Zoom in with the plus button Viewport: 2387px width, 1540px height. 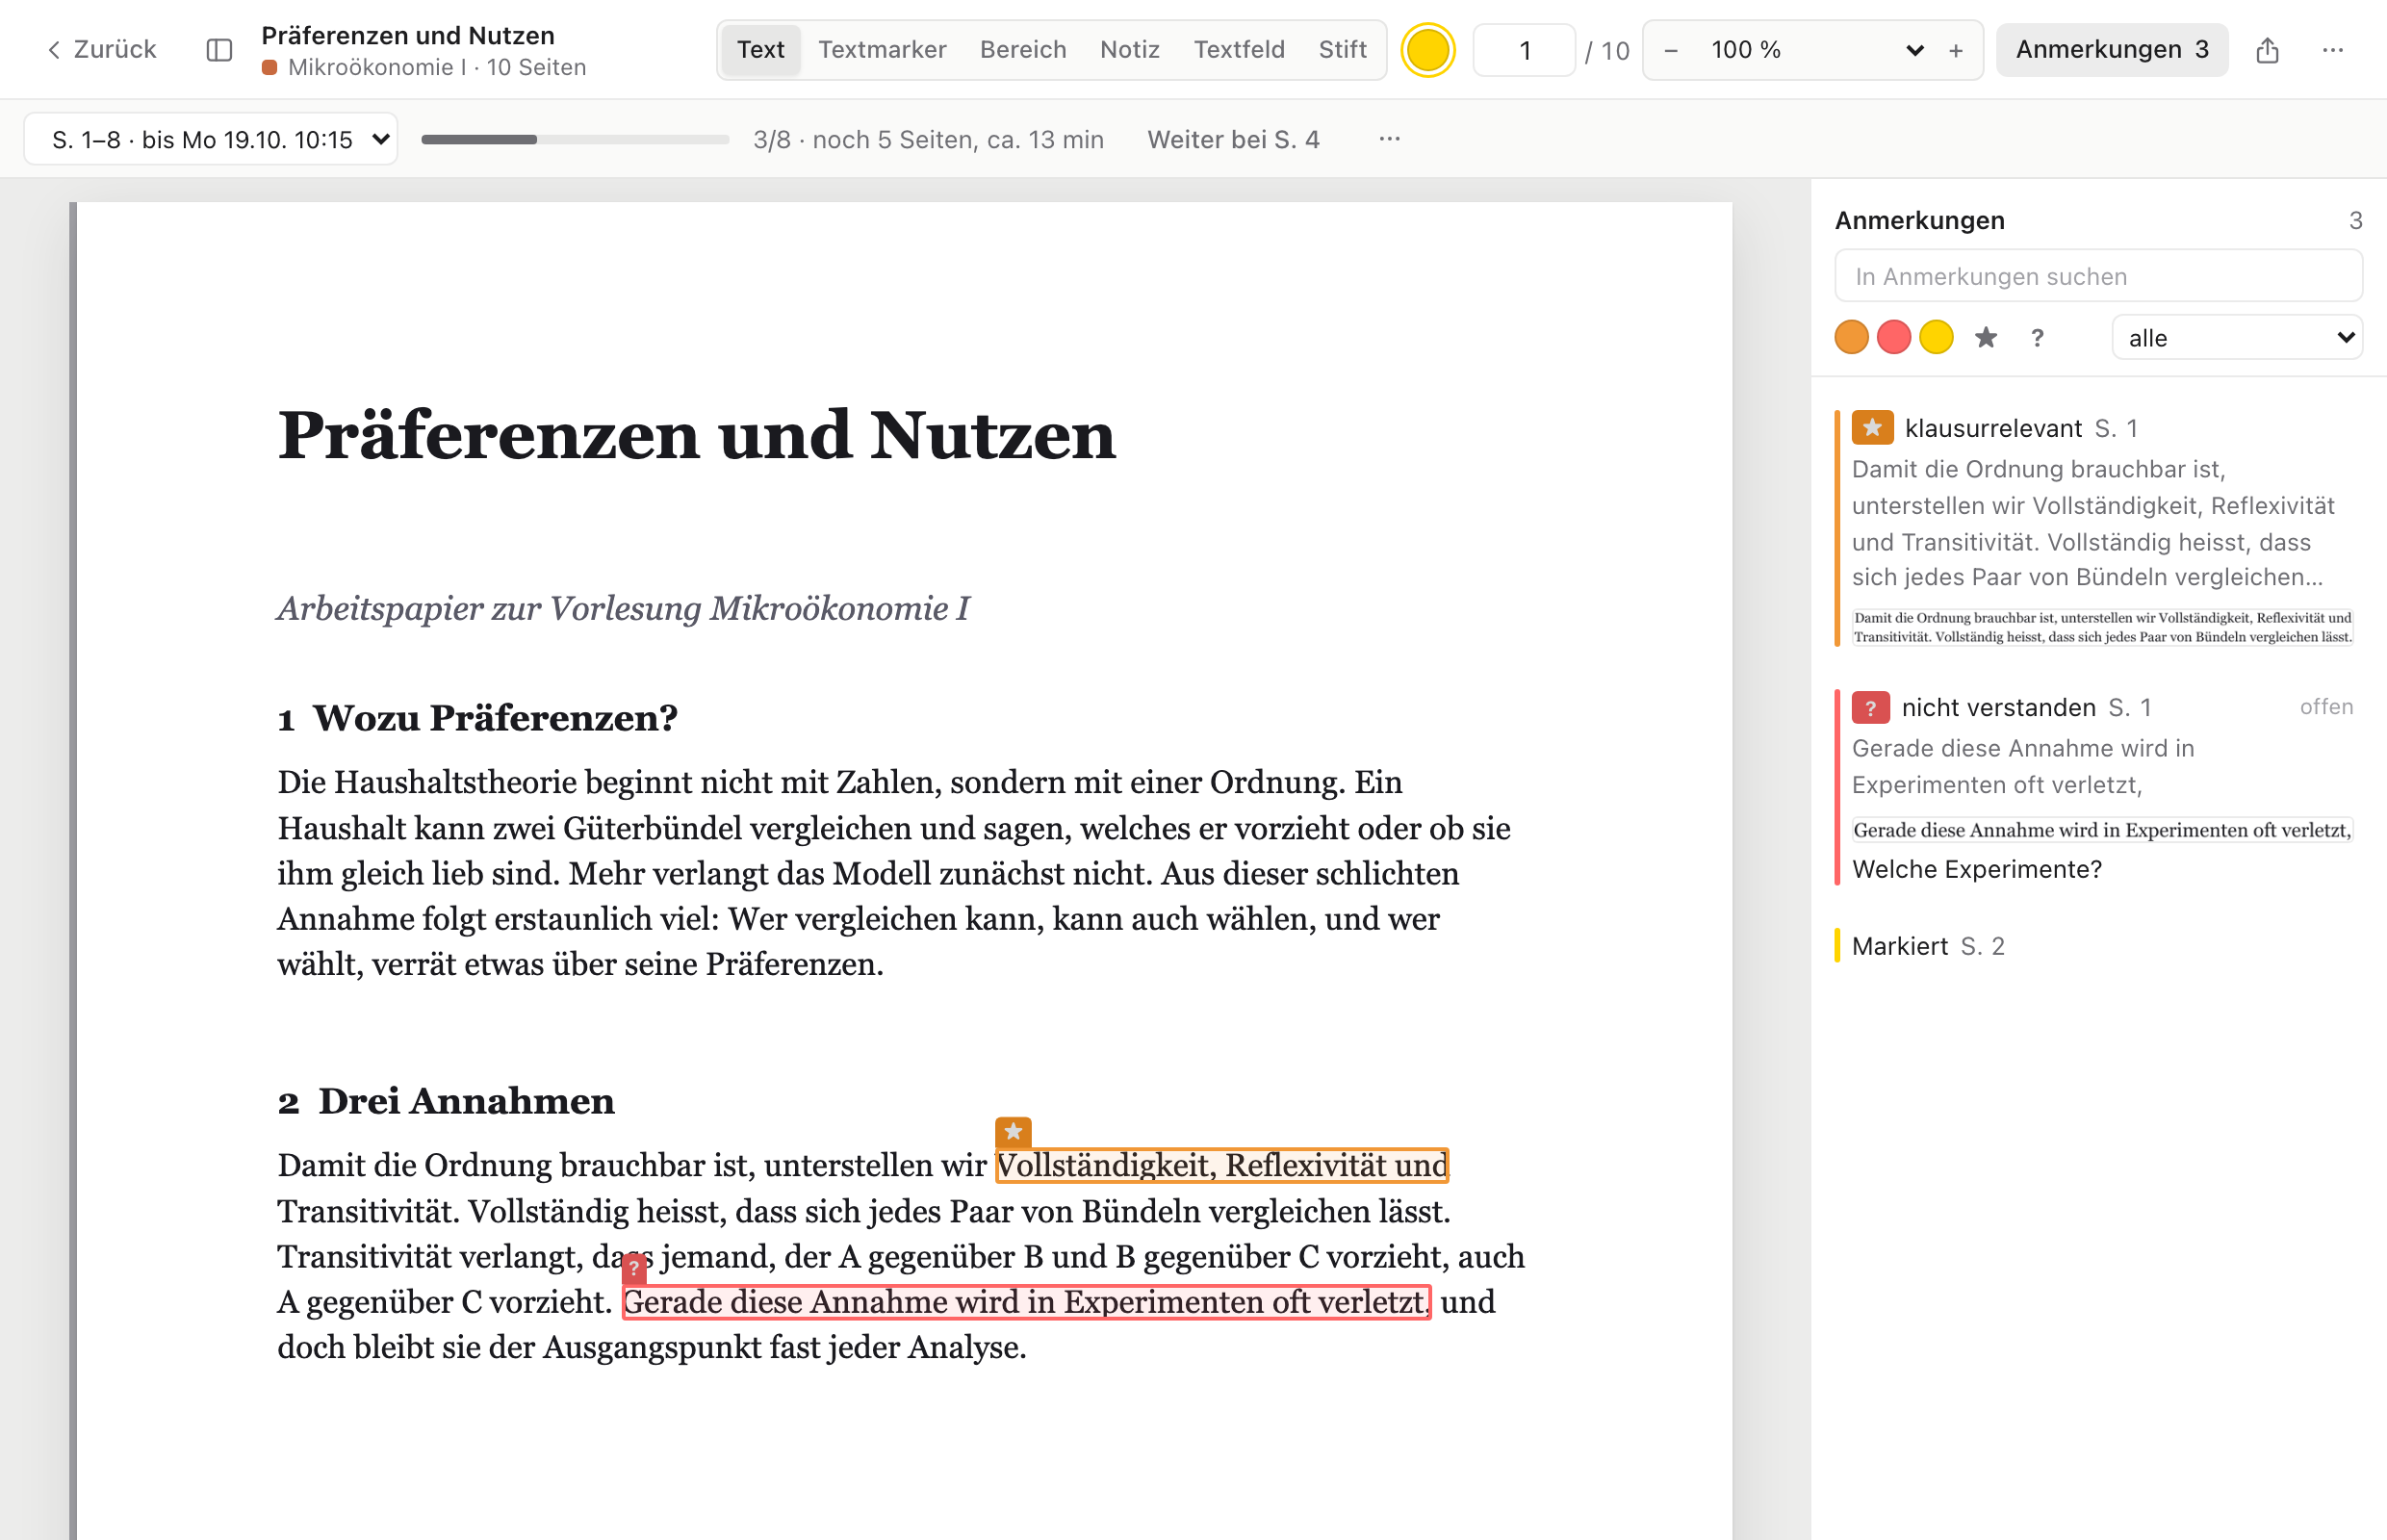1955,50
